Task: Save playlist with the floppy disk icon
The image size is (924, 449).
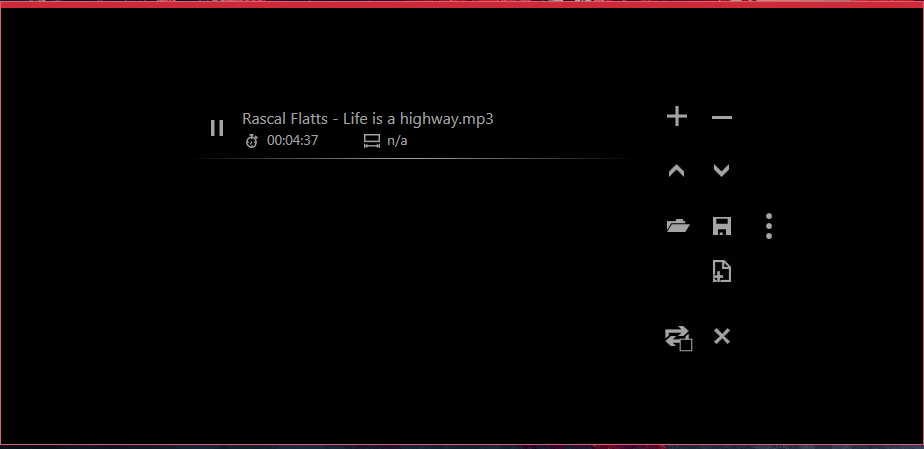Action: (x=722, y=226)
